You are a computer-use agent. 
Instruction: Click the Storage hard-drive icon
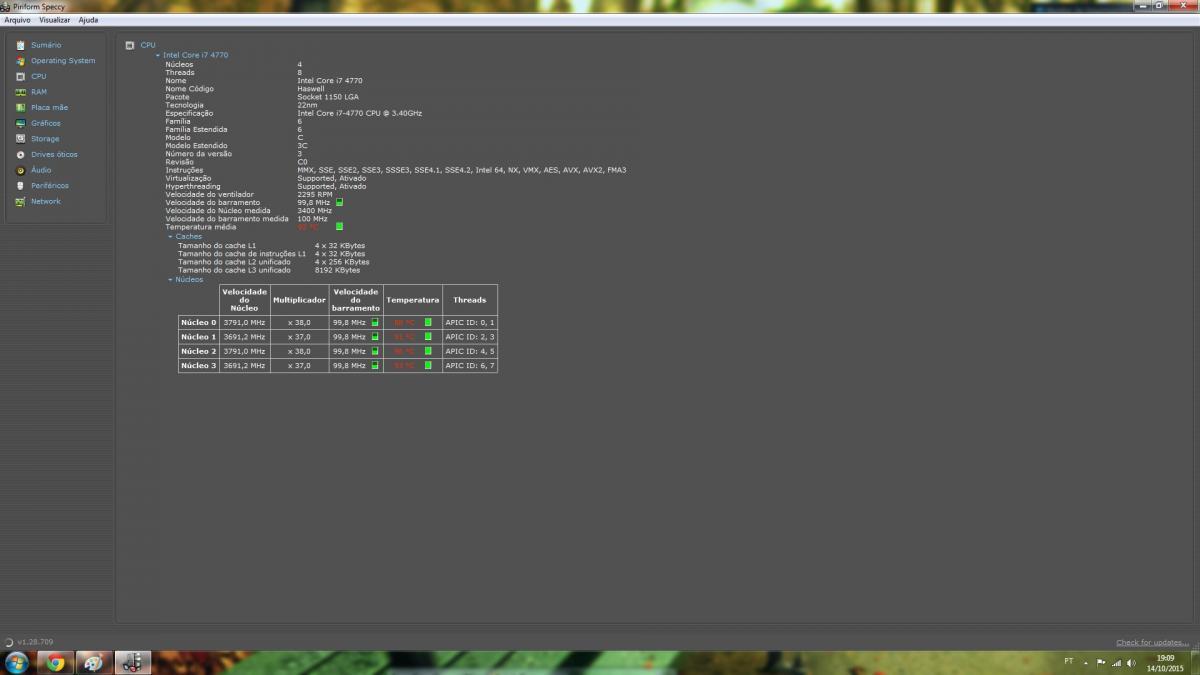[20, 139]
